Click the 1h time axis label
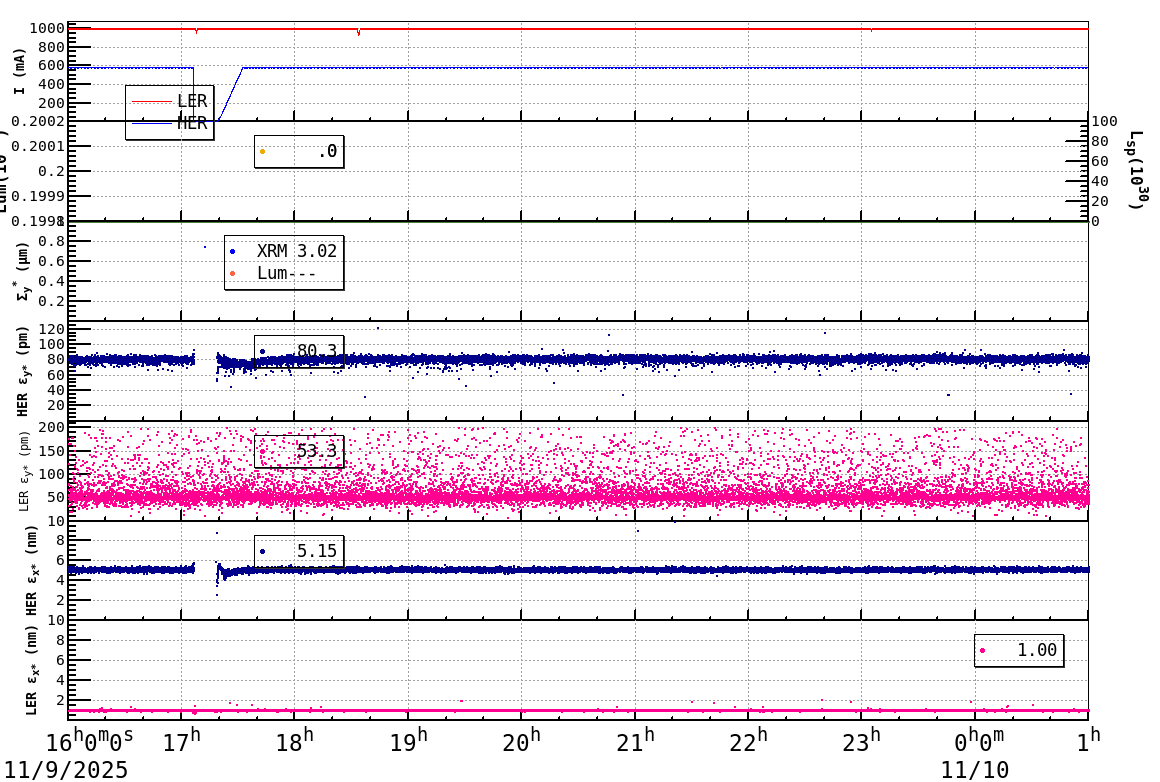 [x=1088, y=741]
